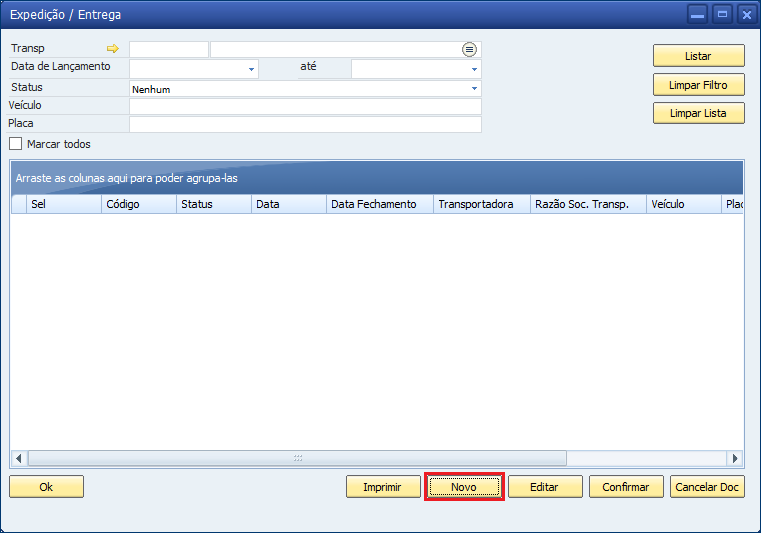The image size is (761, 533).
Task: Click the Limpar Filtro button
Action: pos(698,85)
